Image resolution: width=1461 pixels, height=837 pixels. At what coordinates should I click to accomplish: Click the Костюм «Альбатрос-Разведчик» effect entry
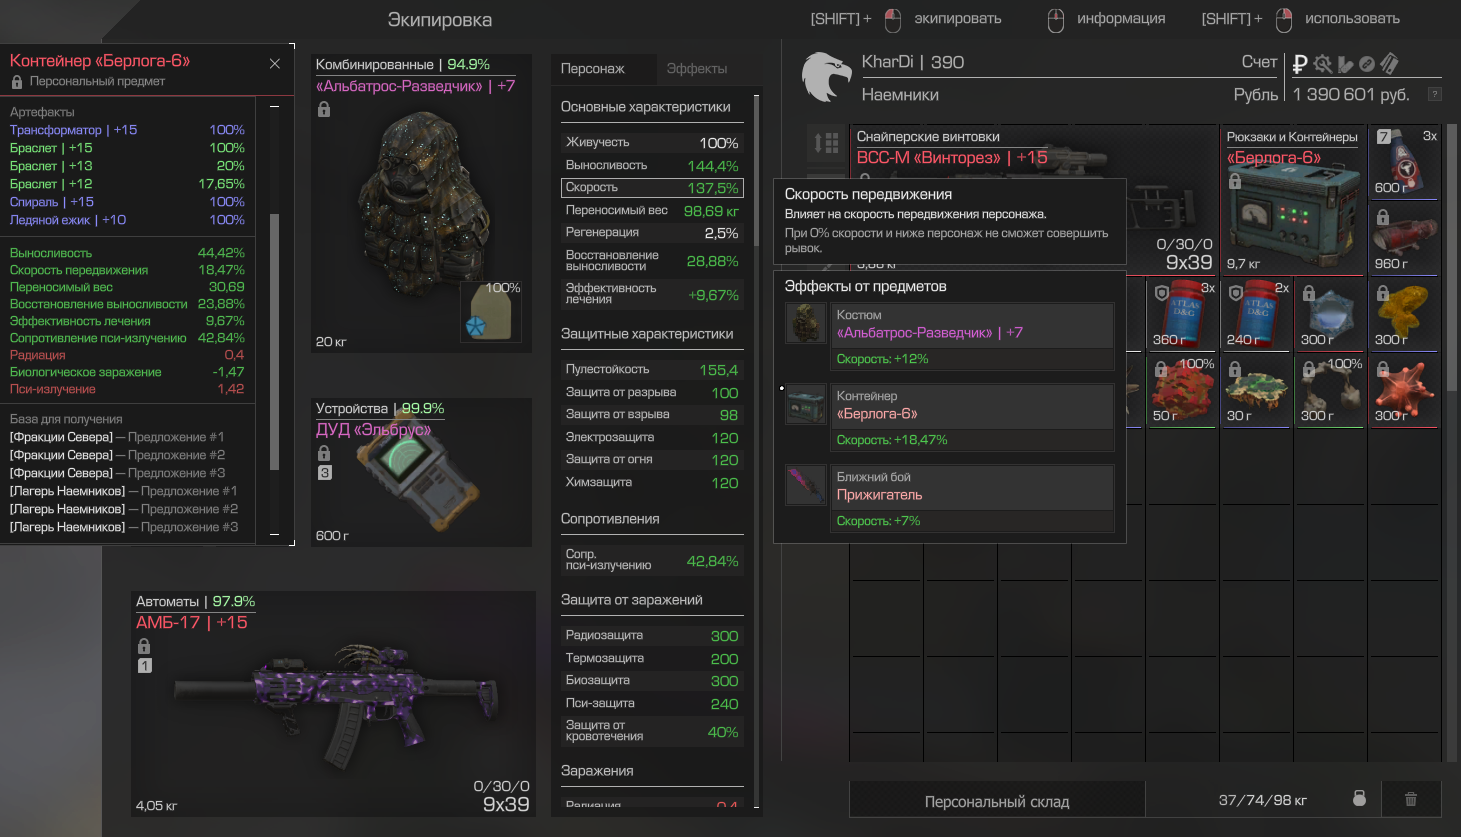[x=972, y=337]
